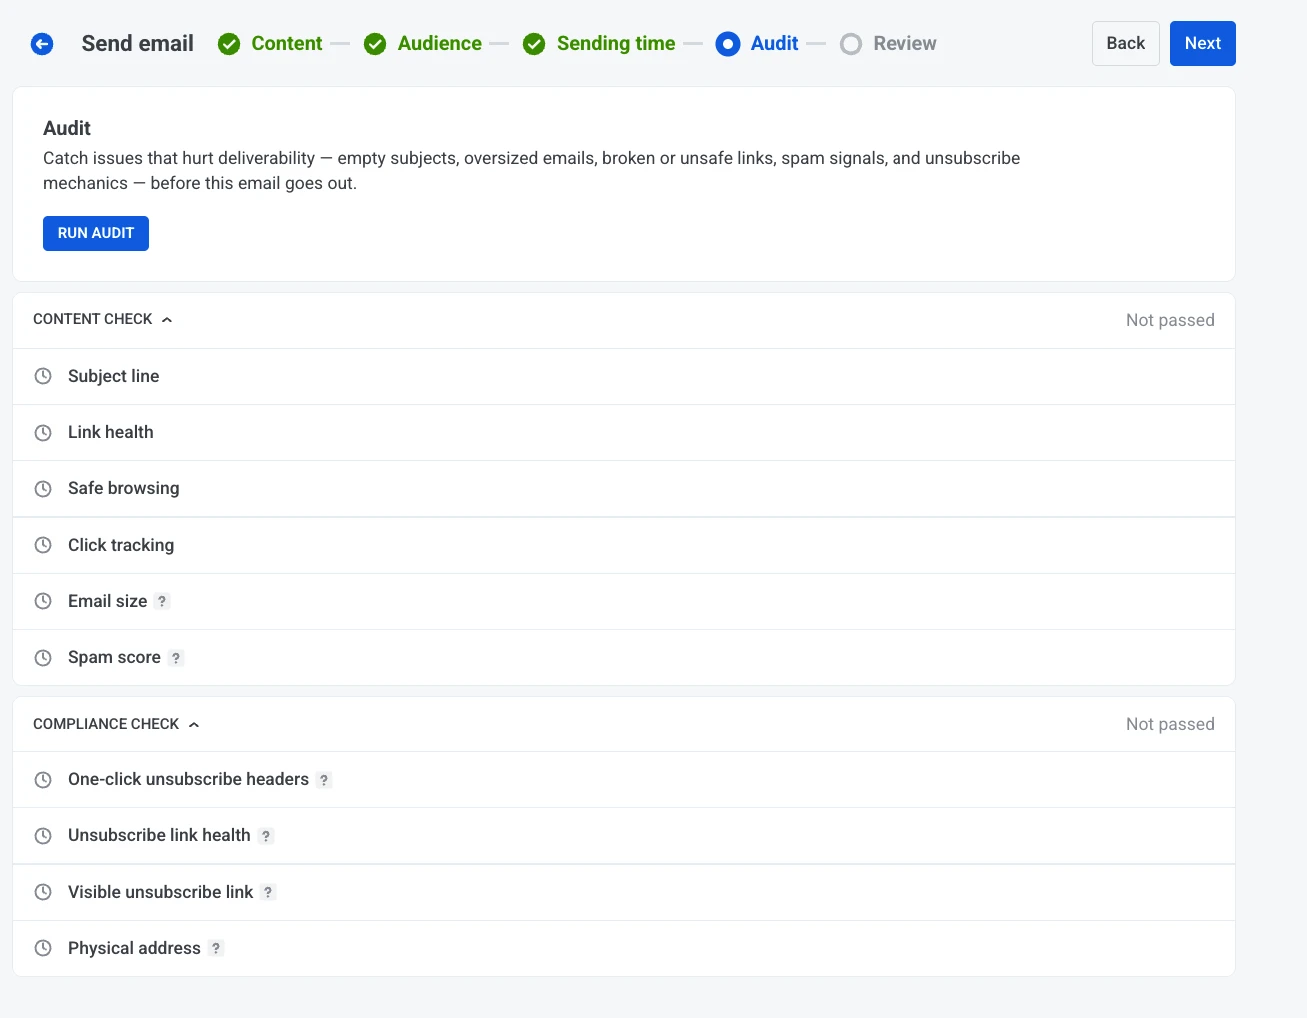Click the Spam score row text
This screenshot has height=1018, width=1307.
[114, 657]
